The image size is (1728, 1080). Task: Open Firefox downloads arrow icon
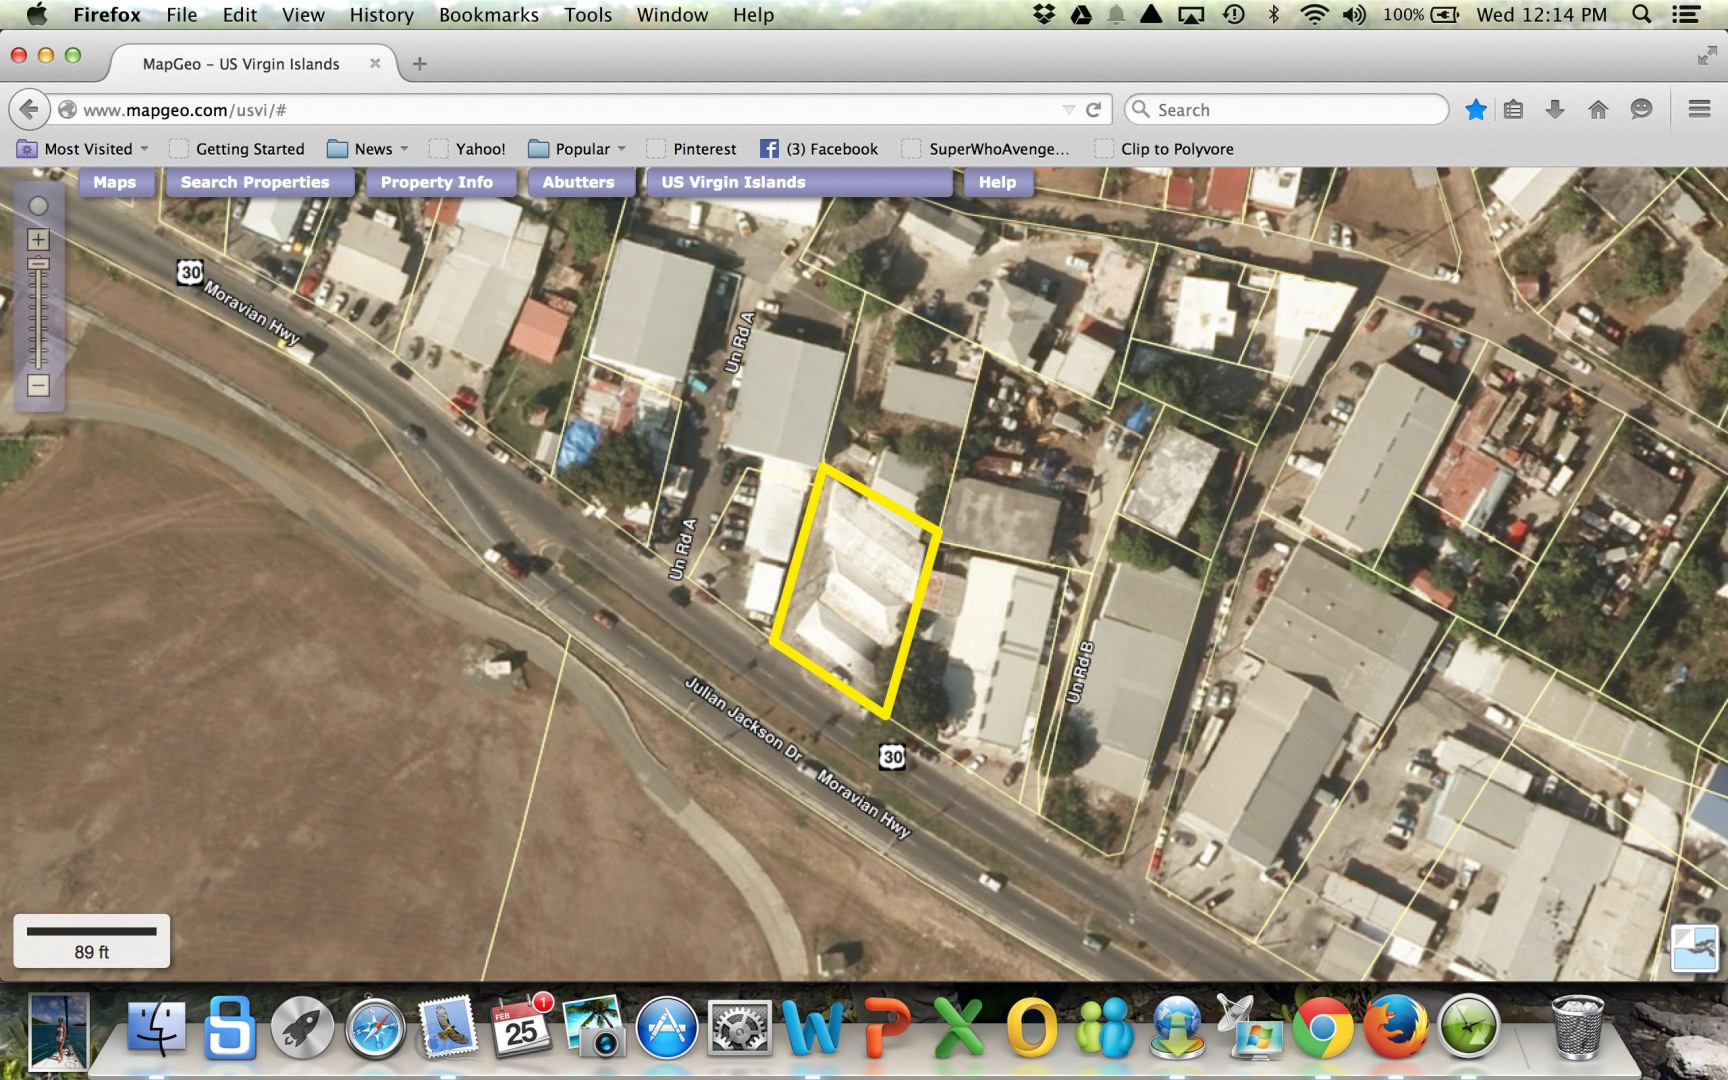(1554, 110)
